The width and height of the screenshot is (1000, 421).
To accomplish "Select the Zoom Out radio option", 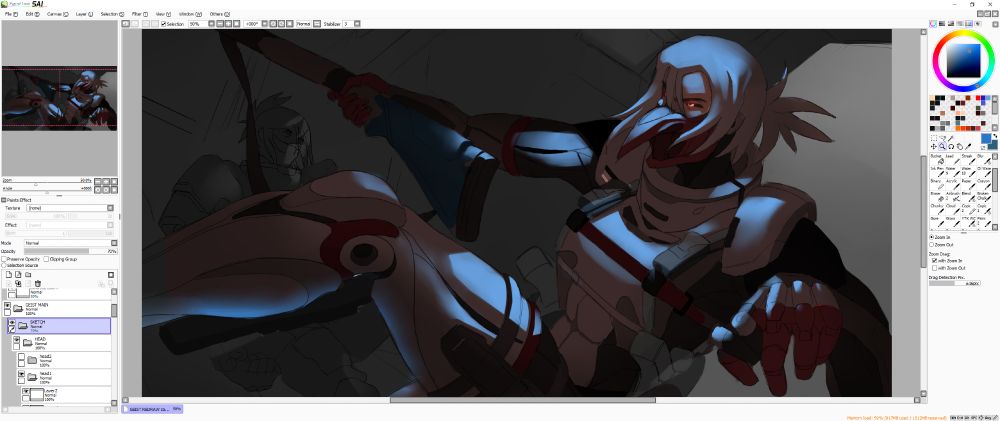I will (932, 244).
